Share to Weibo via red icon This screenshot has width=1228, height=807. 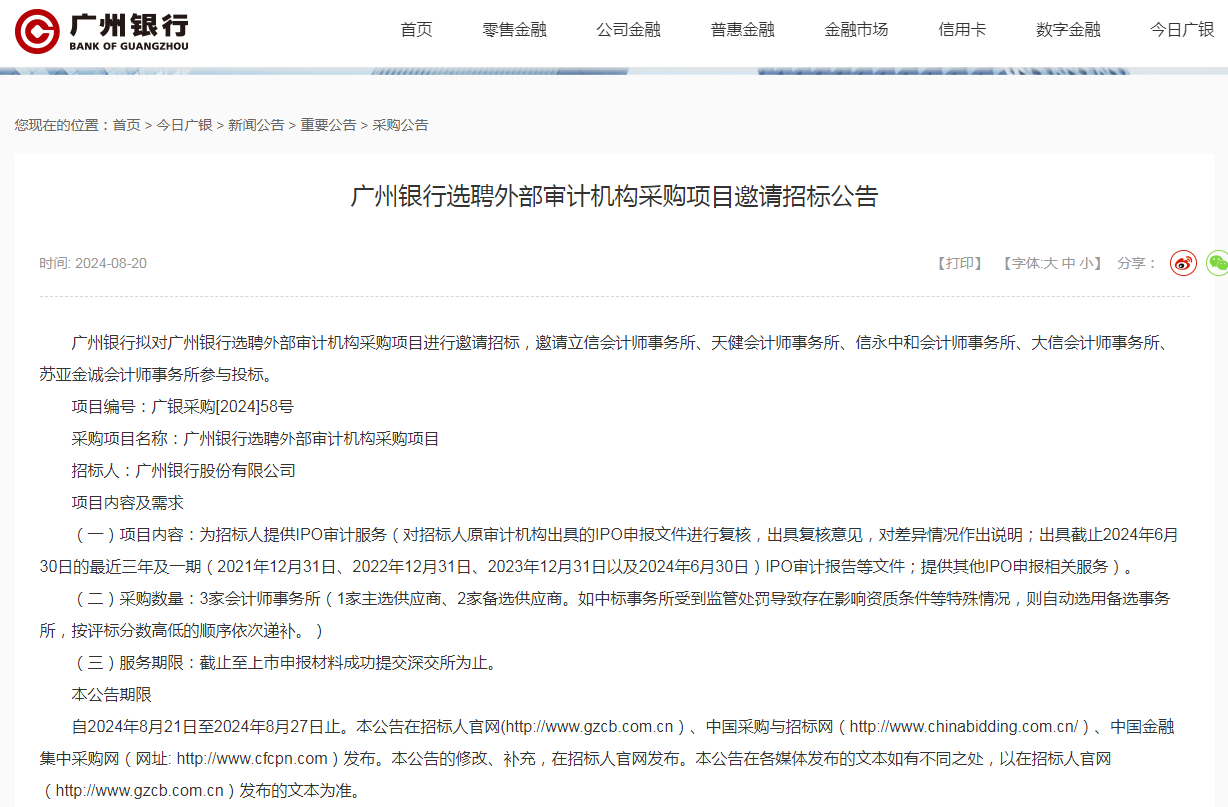pos(1184,263)
